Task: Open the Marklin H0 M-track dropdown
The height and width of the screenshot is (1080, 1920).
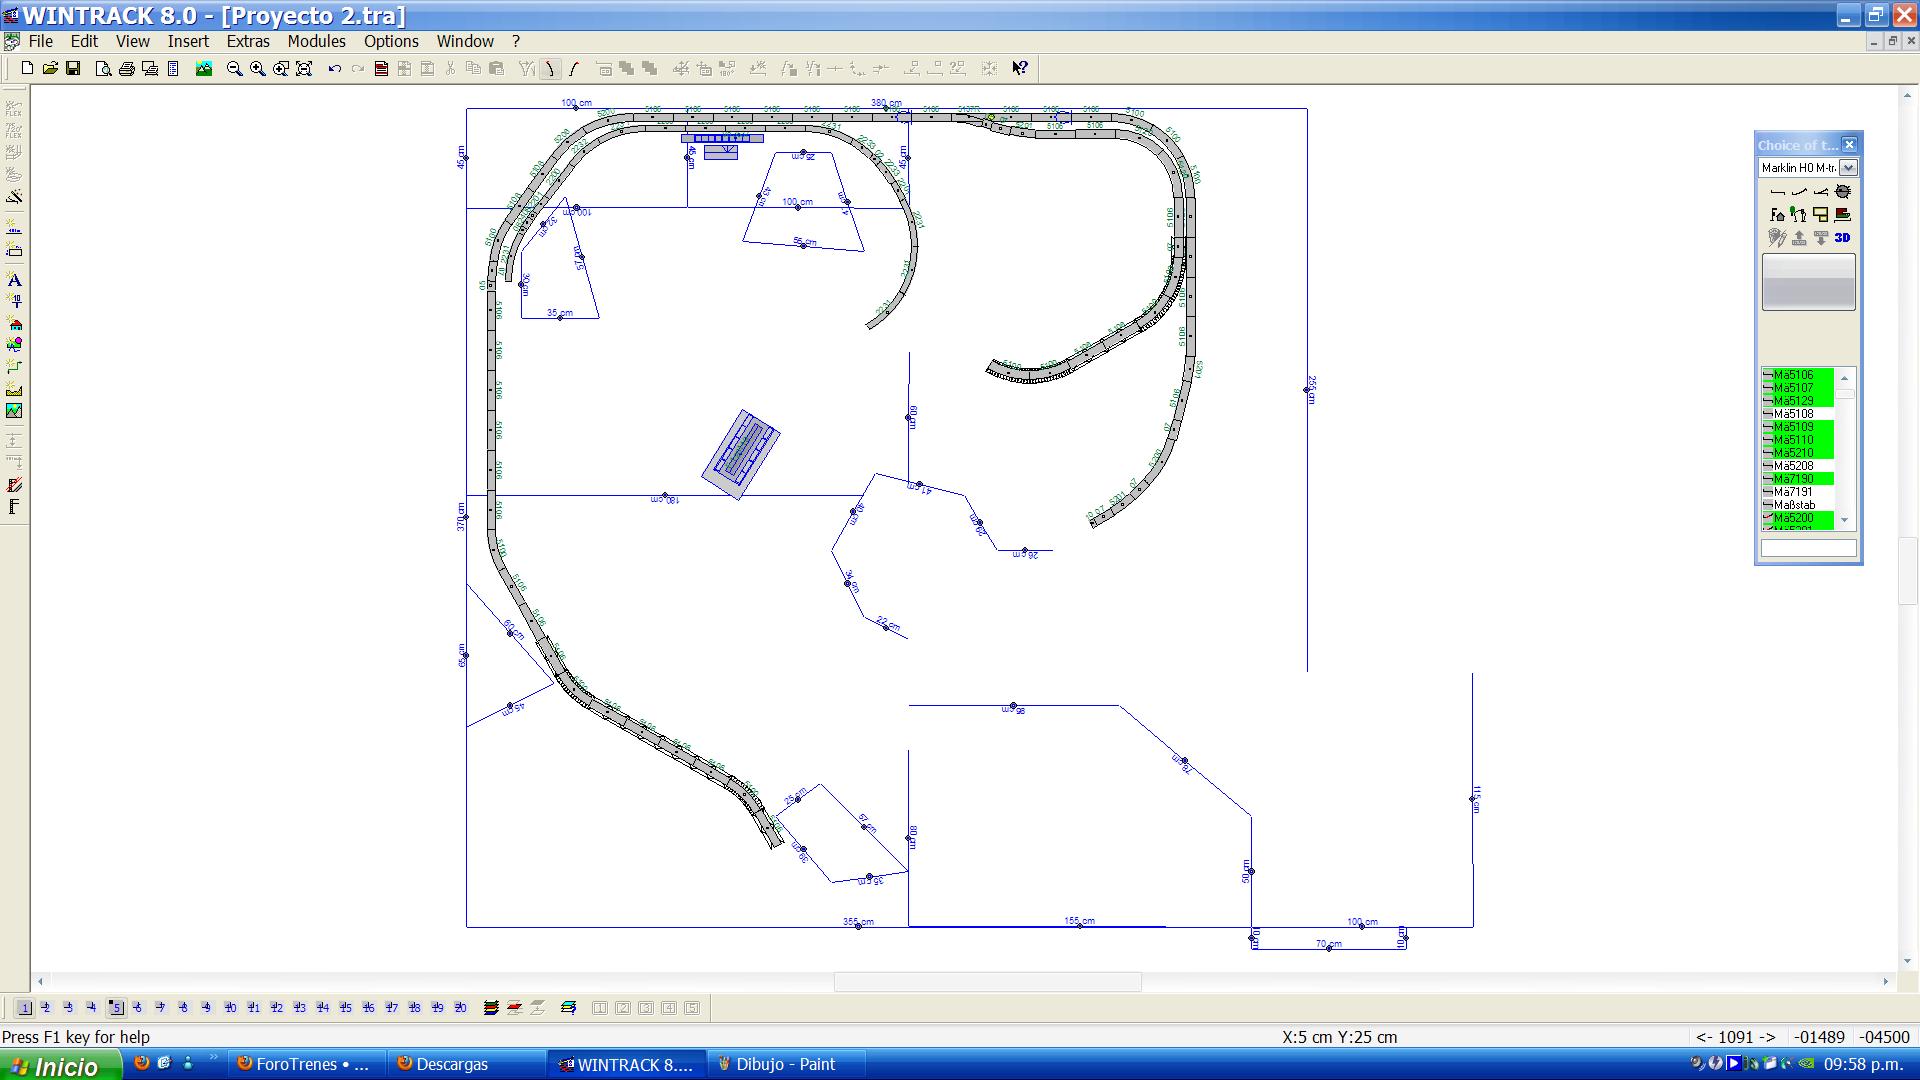Action: click(1848, 168)
